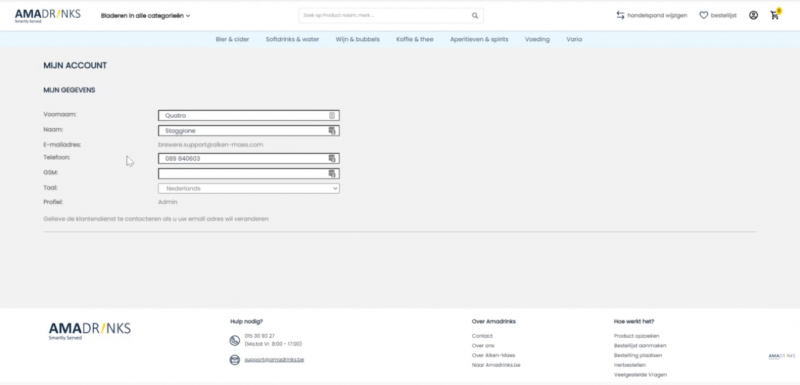Click the greyed e-mail address text

pos(211,145)
